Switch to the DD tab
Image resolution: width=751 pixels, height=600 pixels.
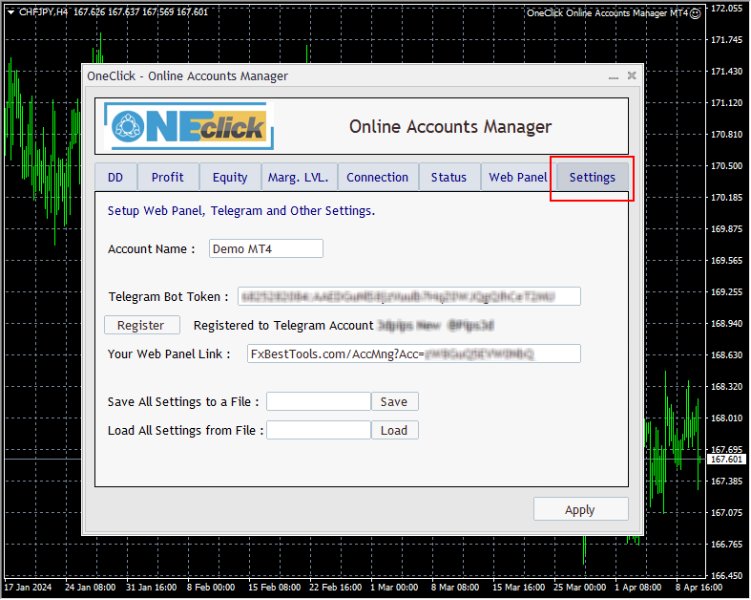[115, 177]
